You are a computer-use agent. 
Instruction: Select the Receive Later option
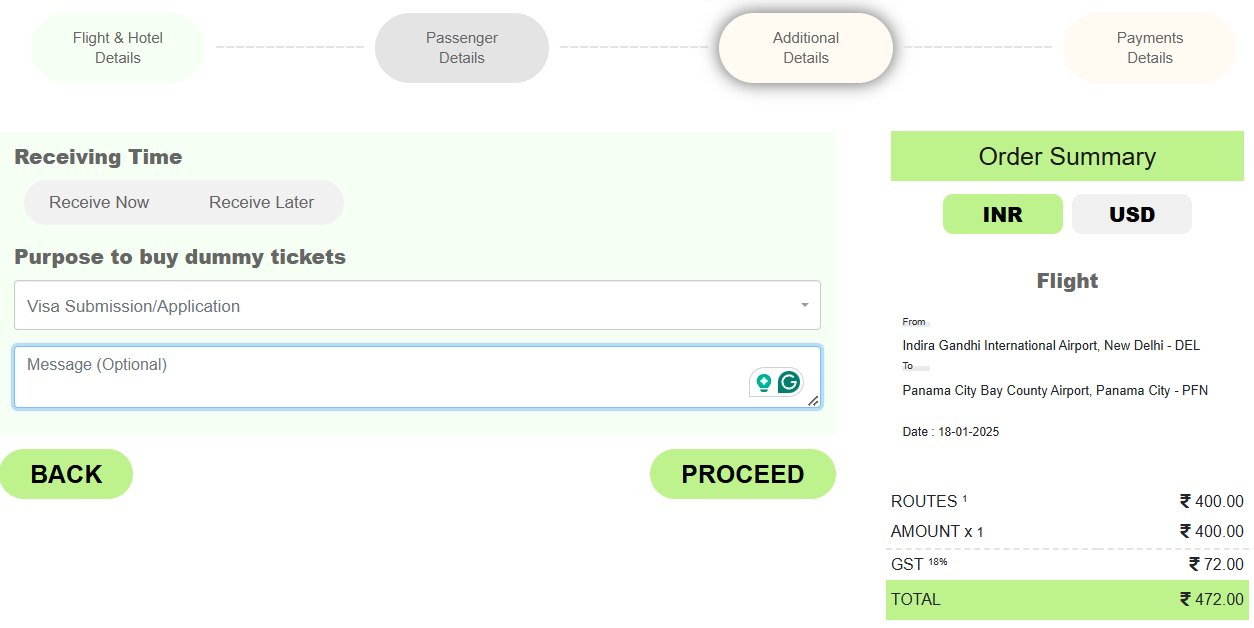click(x=261, y=202)
